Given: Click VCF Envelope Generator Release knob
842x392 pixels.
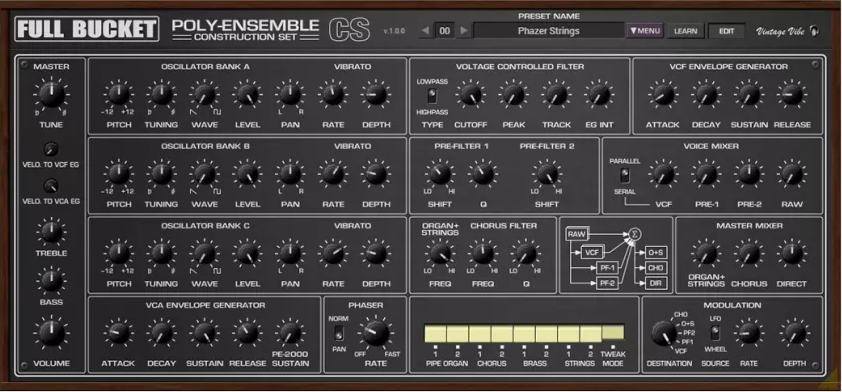Looking at the screenshot, I should tap(792, 95).
